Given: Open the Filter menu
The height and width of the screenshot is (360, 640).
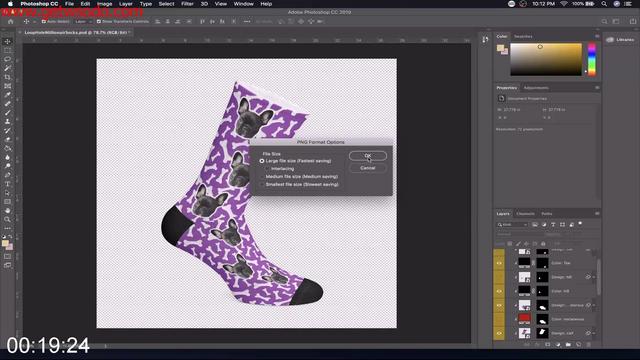Looking at the screenshot, I should tap(187, 4).
